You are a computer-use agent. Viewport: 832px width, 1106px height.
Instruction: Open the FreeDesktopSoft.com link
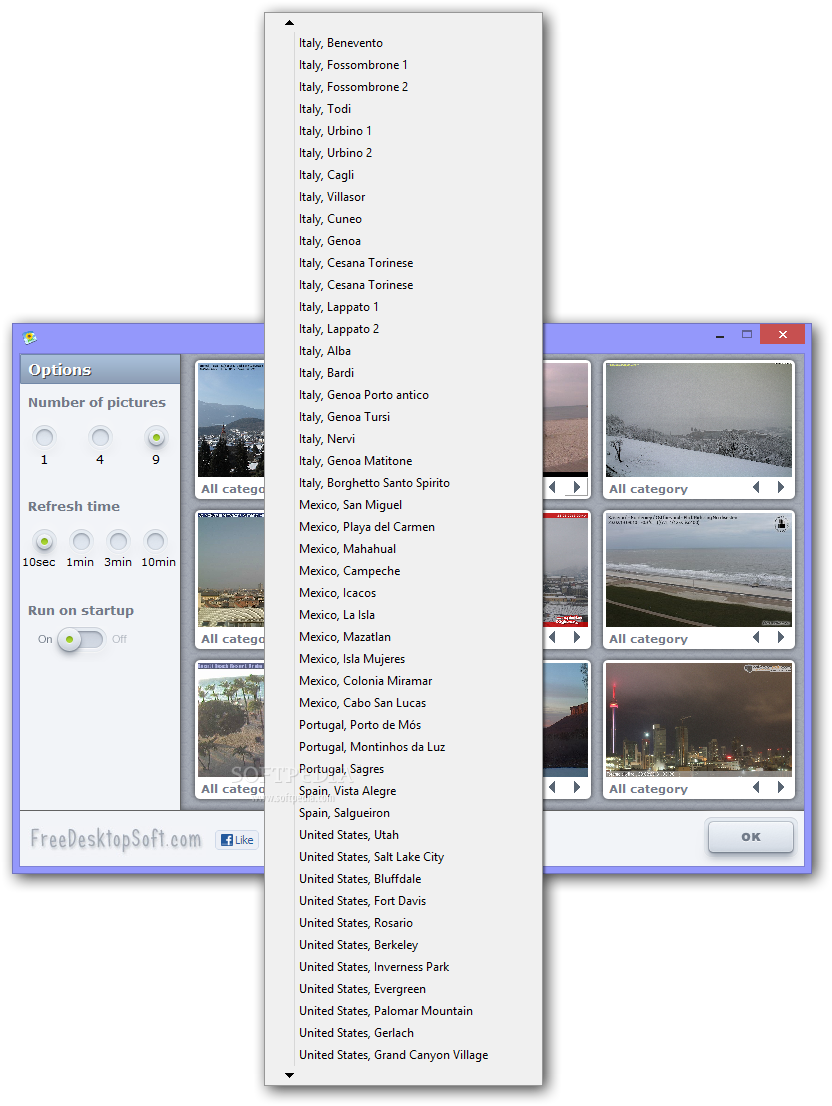[x=116, y=839]
